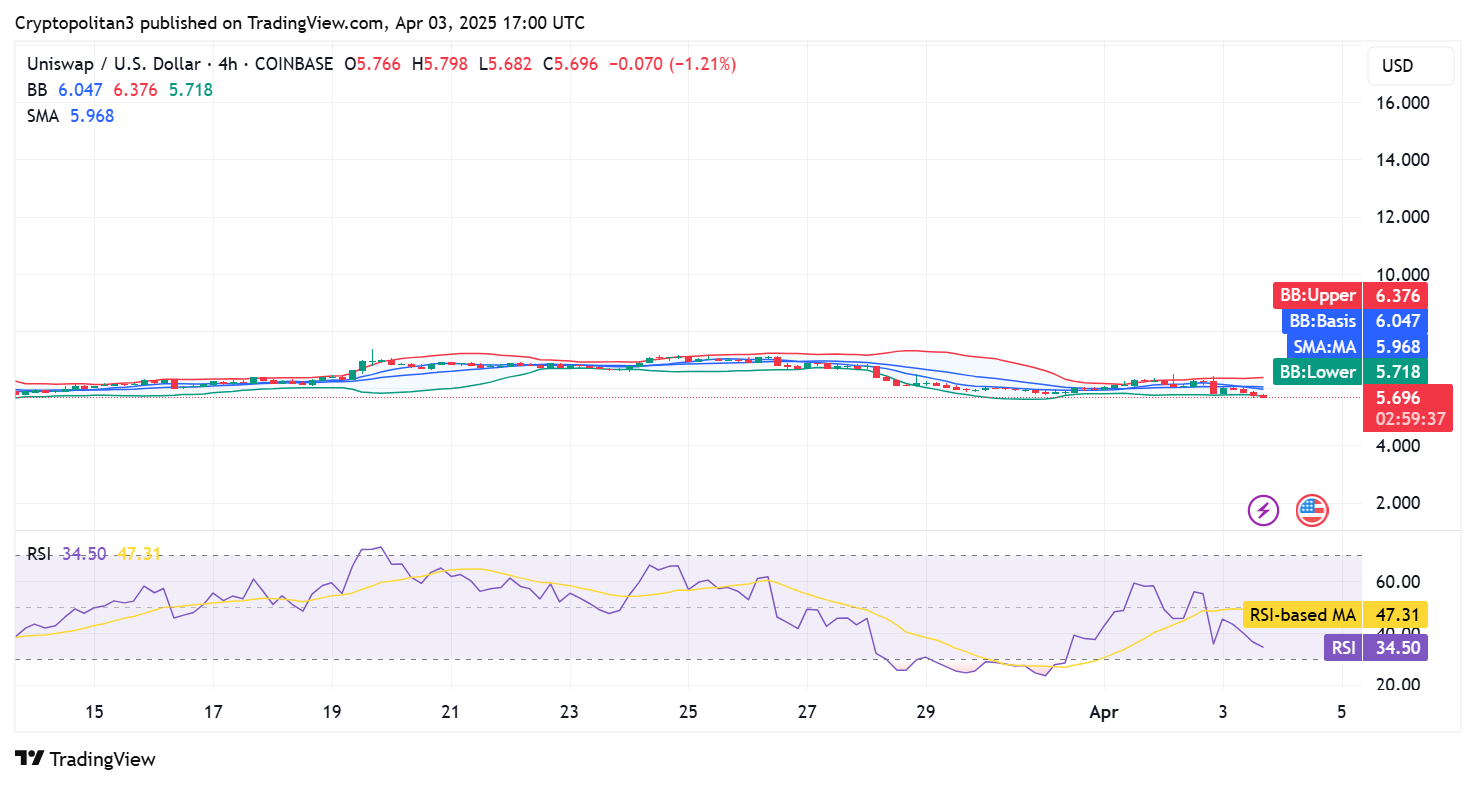Click the 16.000 price axis label
Screen dimensions: 1476x785
click(x=1402, y=103)
